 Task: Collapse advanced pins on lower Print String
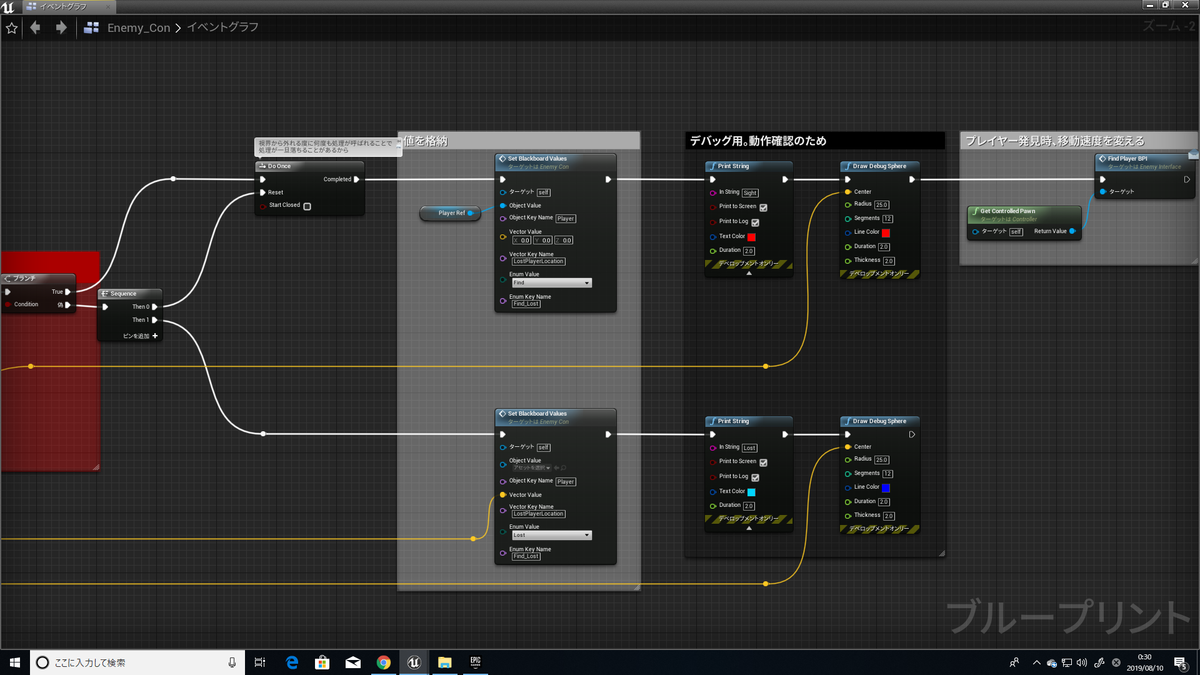click(x=748, y=527)
